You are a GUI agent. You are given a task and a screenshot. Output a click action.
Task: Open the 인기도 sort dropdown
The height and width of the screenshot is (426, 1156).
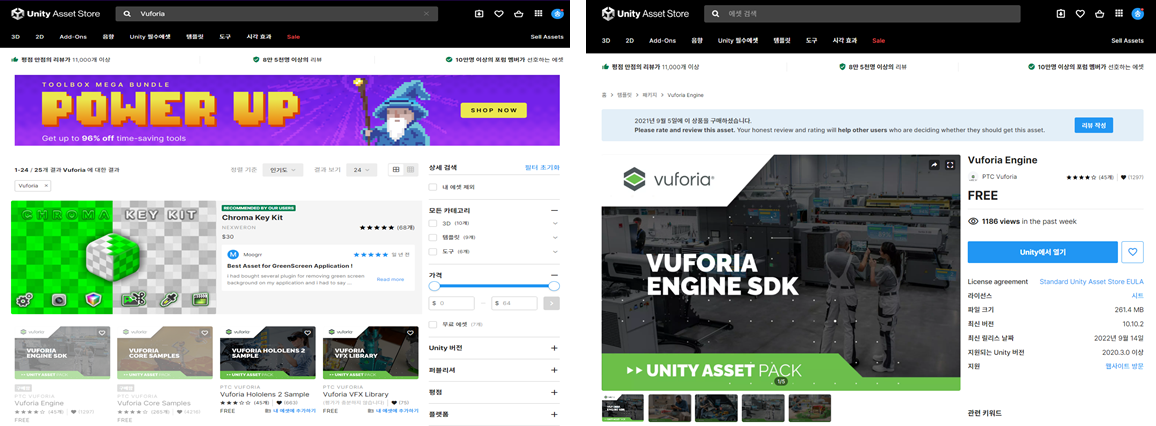(x=284, y=170)
